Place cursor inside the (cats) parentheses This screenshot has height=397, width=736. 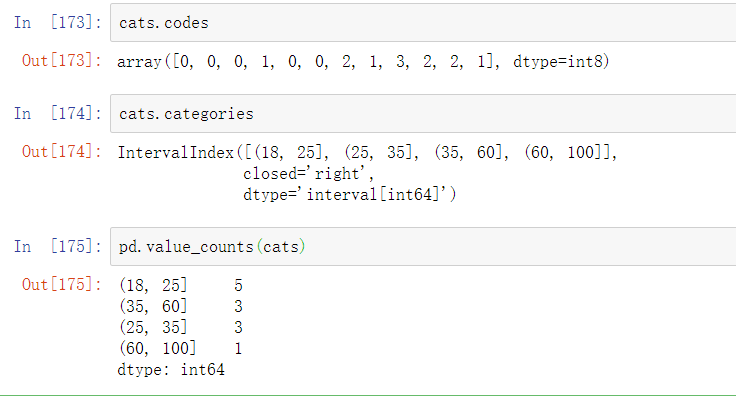coord(281,246)
